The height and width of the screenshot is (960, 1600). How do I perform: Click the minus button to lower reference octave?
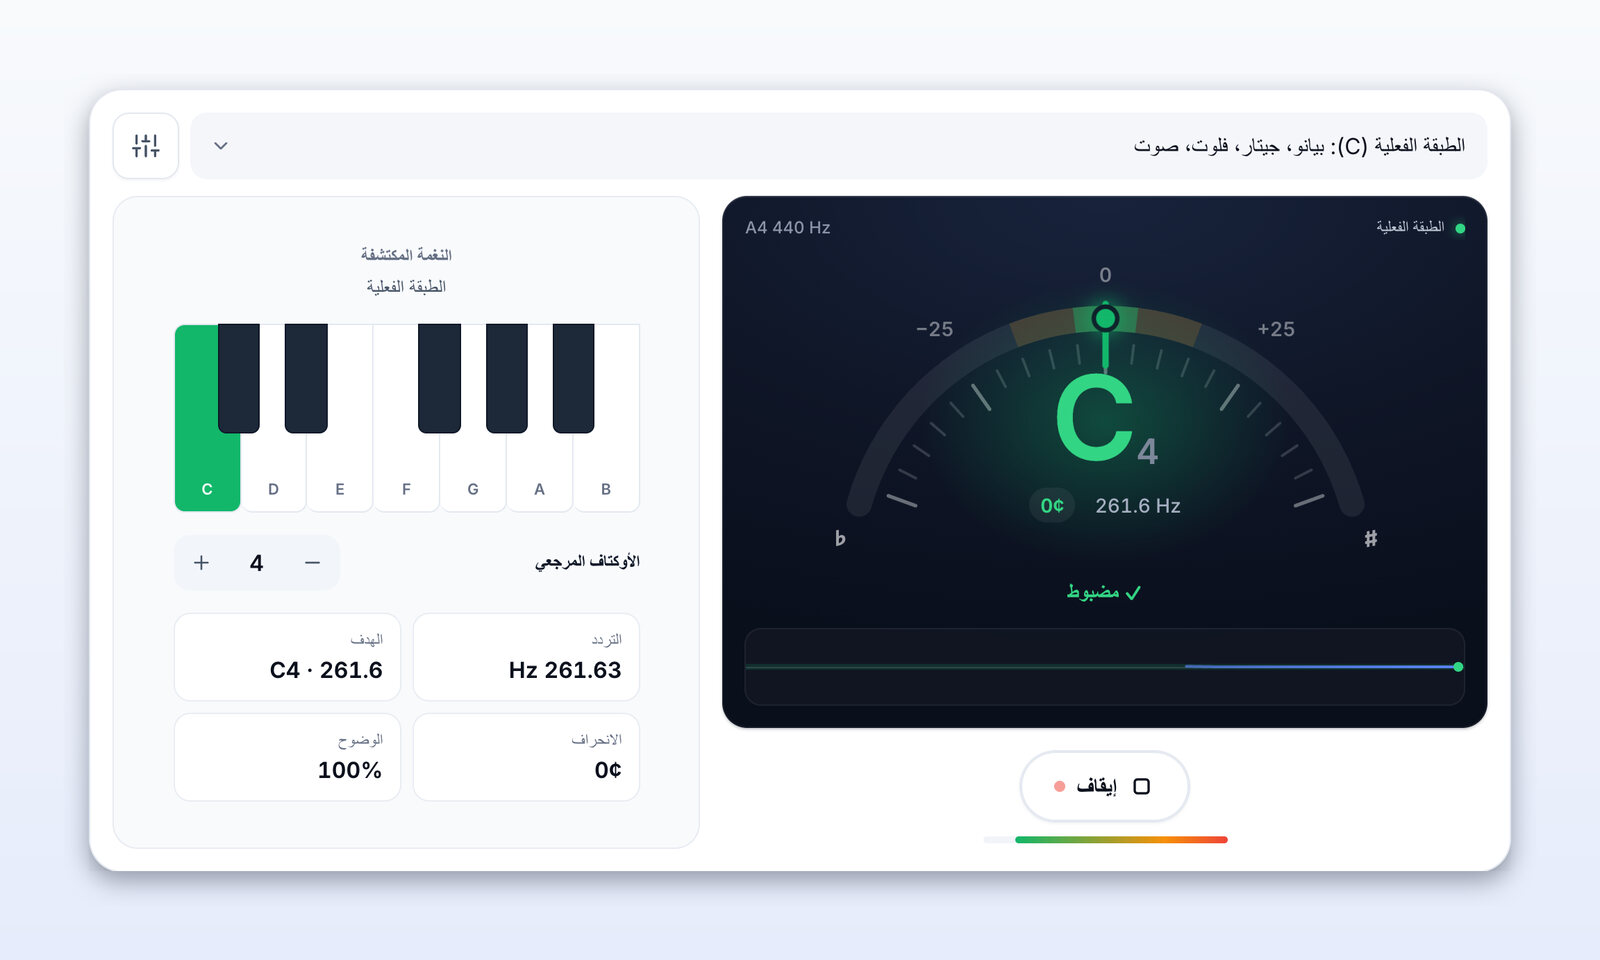(312, 563)
